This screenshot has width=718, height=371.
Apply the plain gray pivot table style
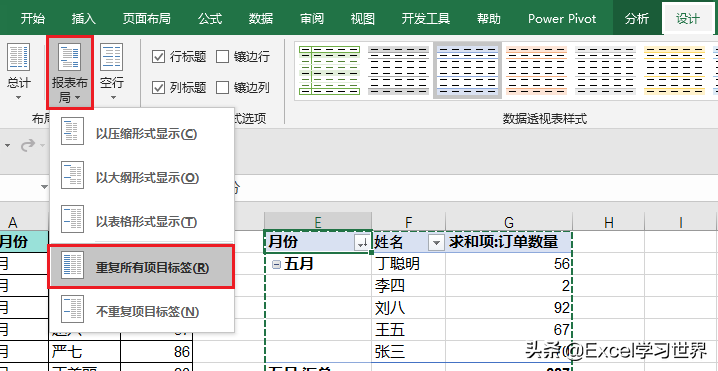(x=605, y=71)
